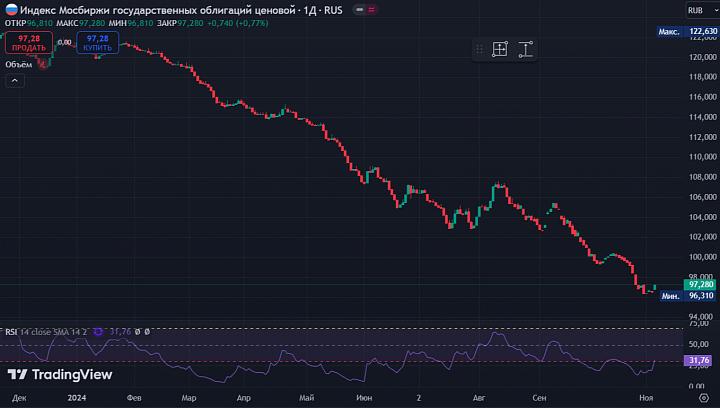This screenshot has height=408, width=720.
Task: Click the Купить 97,28 buy button
Action: pos(98,43)
